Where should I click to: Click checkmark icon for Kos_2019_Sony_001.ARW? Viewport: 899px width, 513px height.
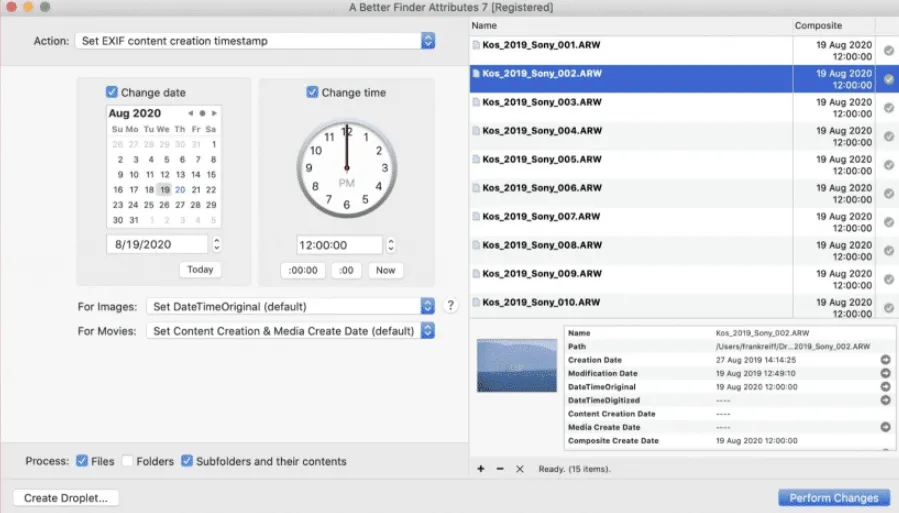[x=889, y=50]
